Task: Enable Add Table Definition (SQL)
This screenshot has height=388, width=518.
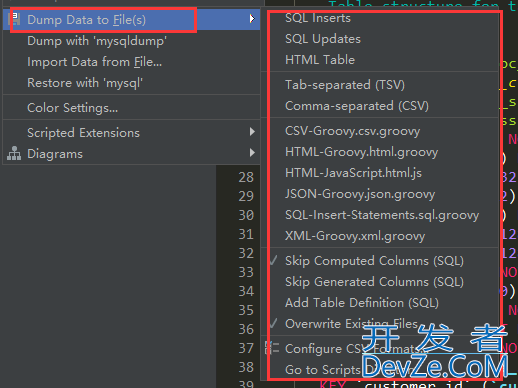Action: pyautogui.click(x=362, y=303)
